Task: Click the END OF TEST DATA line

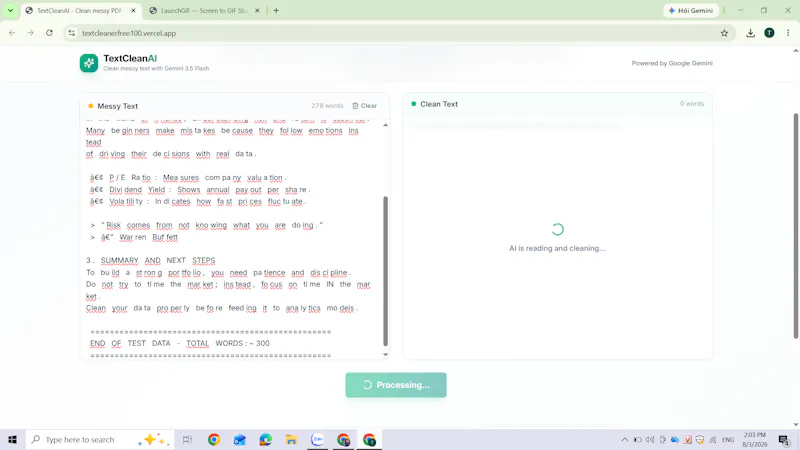Action: tap(180, 343)
